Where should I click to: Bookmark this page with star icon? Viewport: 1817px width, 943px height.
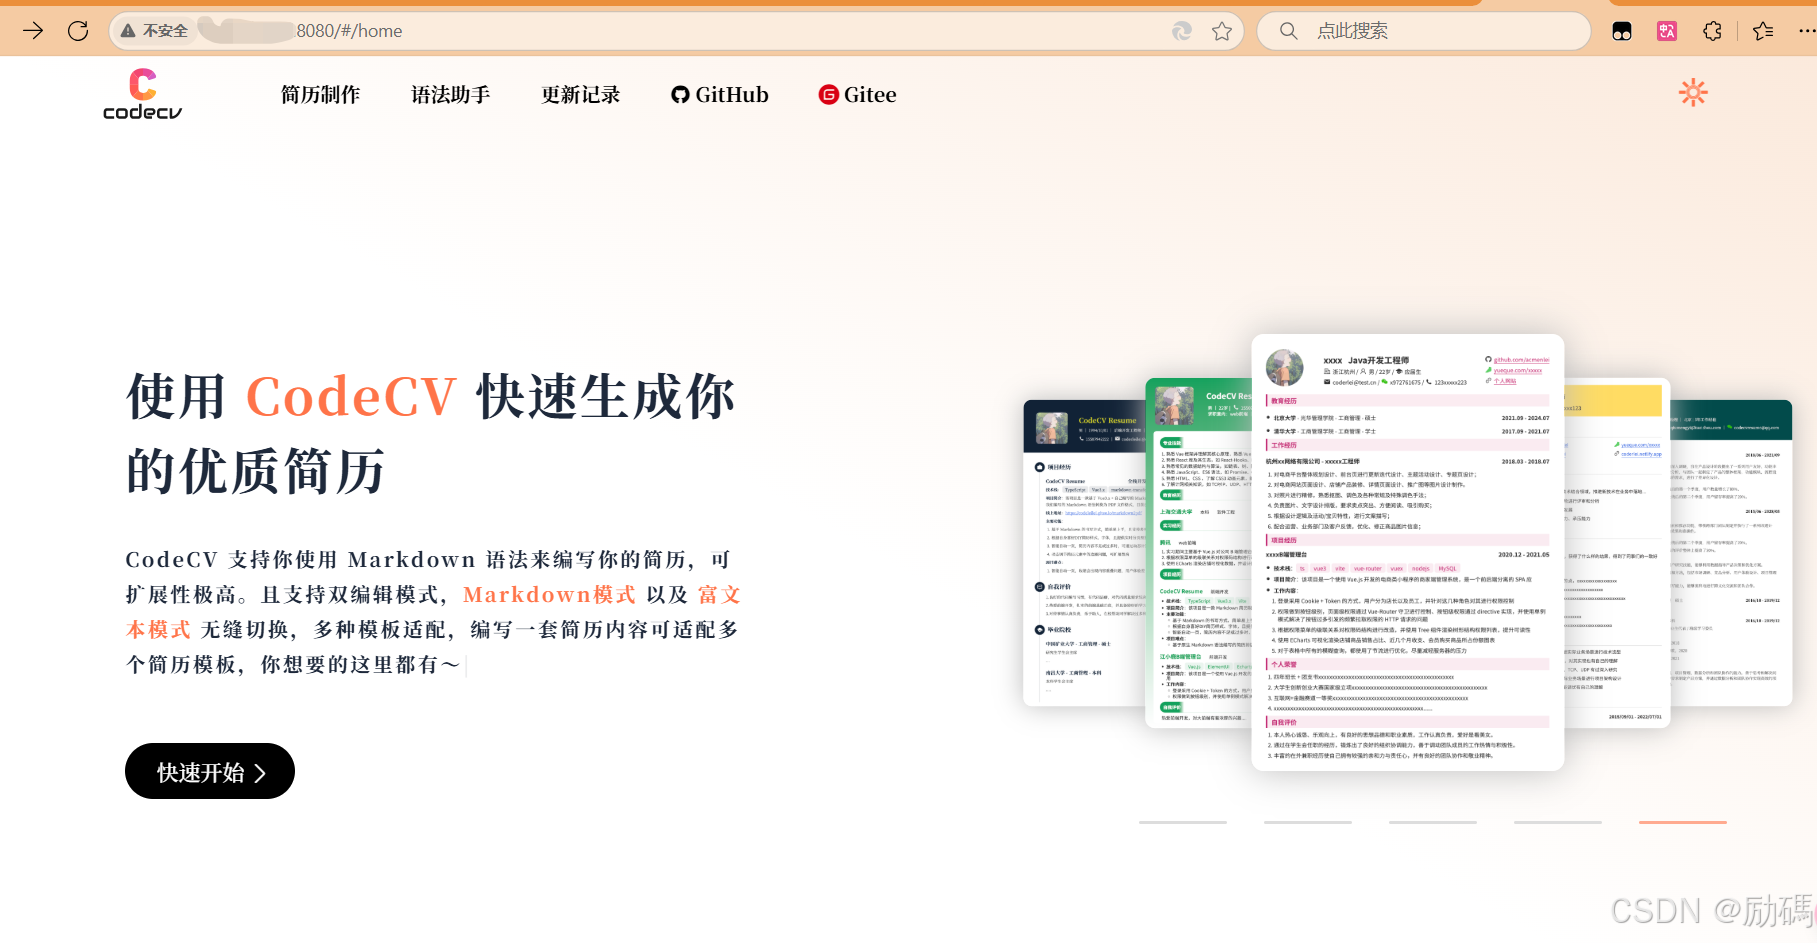coord(1221,31)
